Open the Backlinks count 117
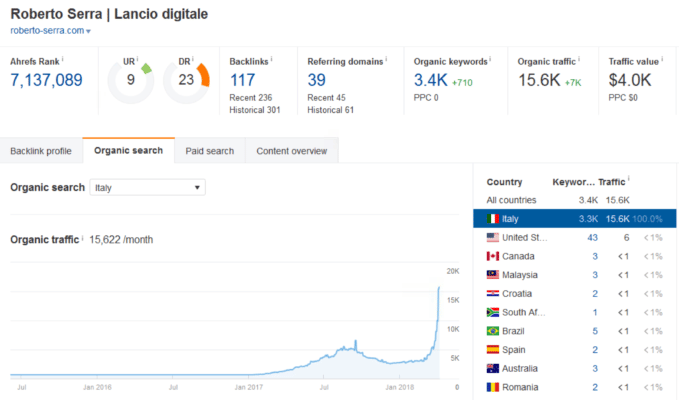This screenshot has width=679, height=400. tap(242, 80)
